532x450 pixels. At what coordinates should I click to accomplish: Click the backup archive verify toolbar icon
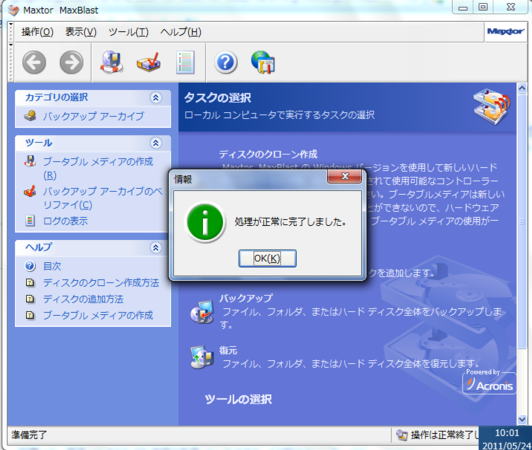149,62
